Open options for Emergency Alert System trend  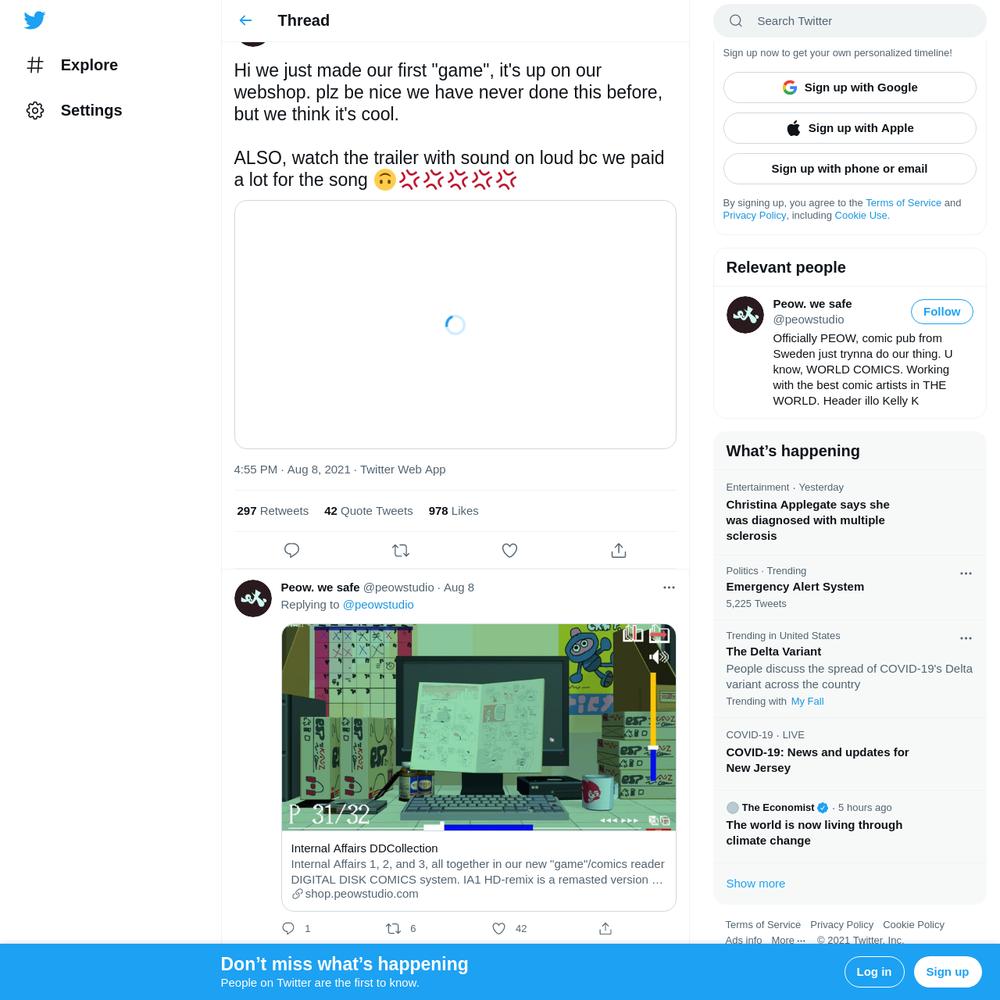point(966,573)
